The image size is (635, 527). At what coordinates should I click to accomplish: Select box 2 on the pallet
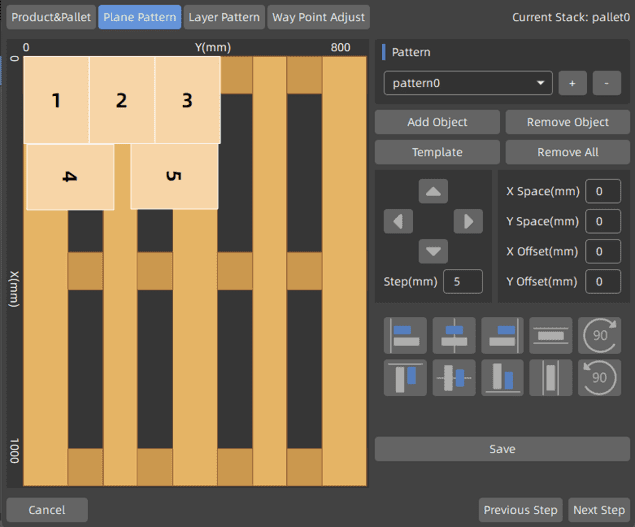pos(122,100)
